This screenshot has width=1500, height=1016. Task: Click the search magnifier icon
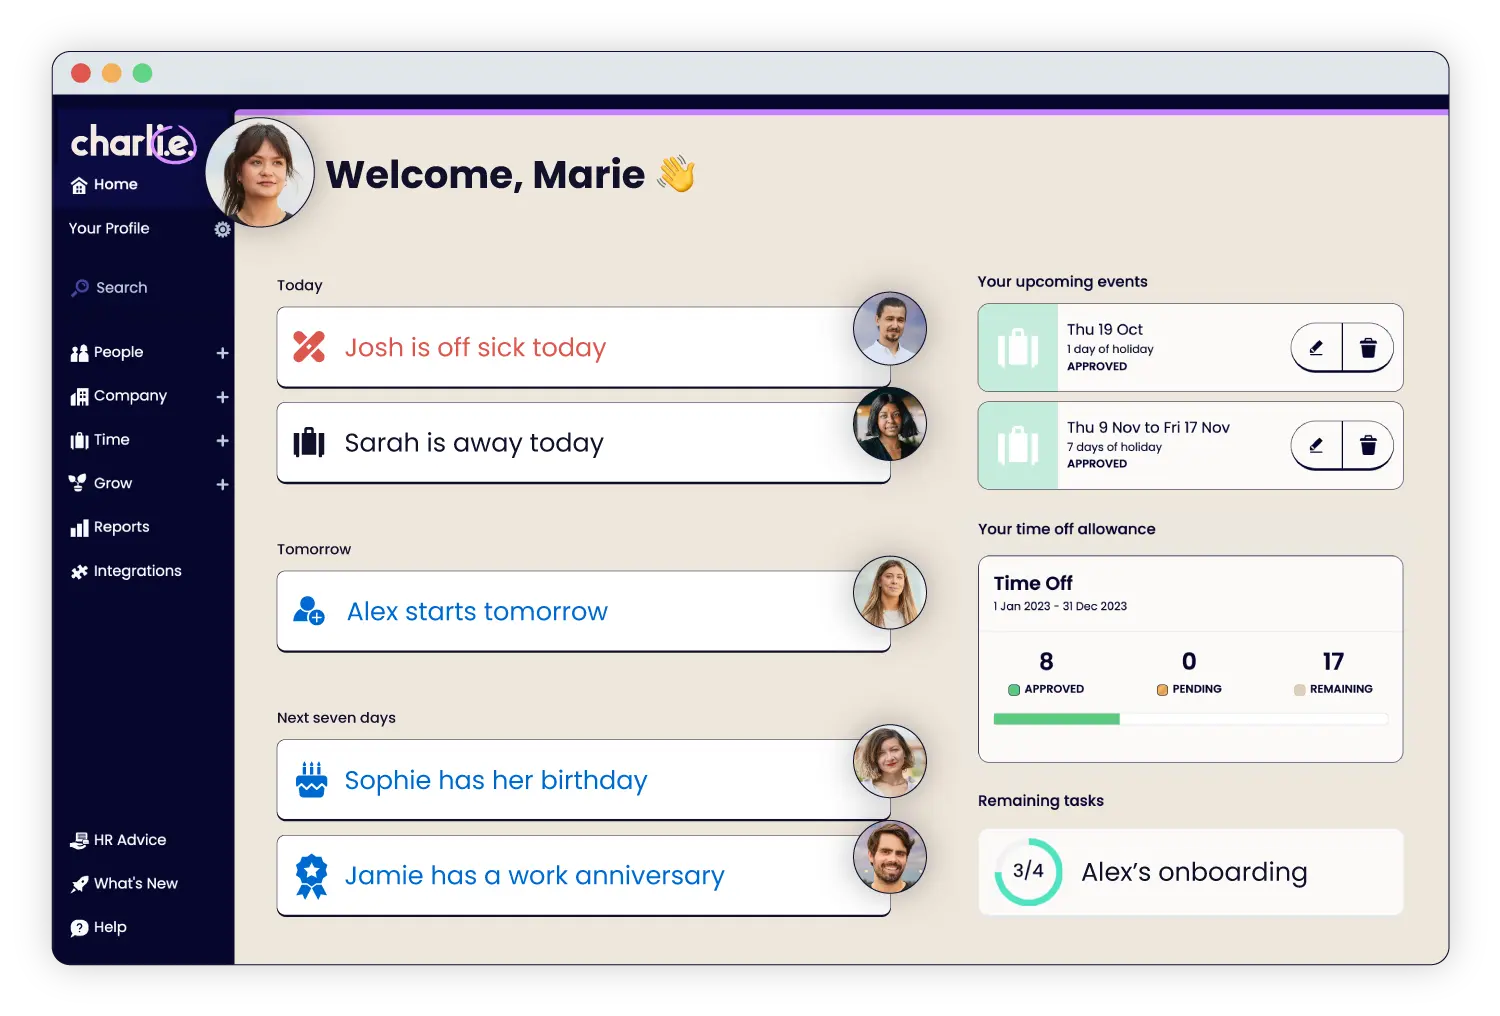80,288
